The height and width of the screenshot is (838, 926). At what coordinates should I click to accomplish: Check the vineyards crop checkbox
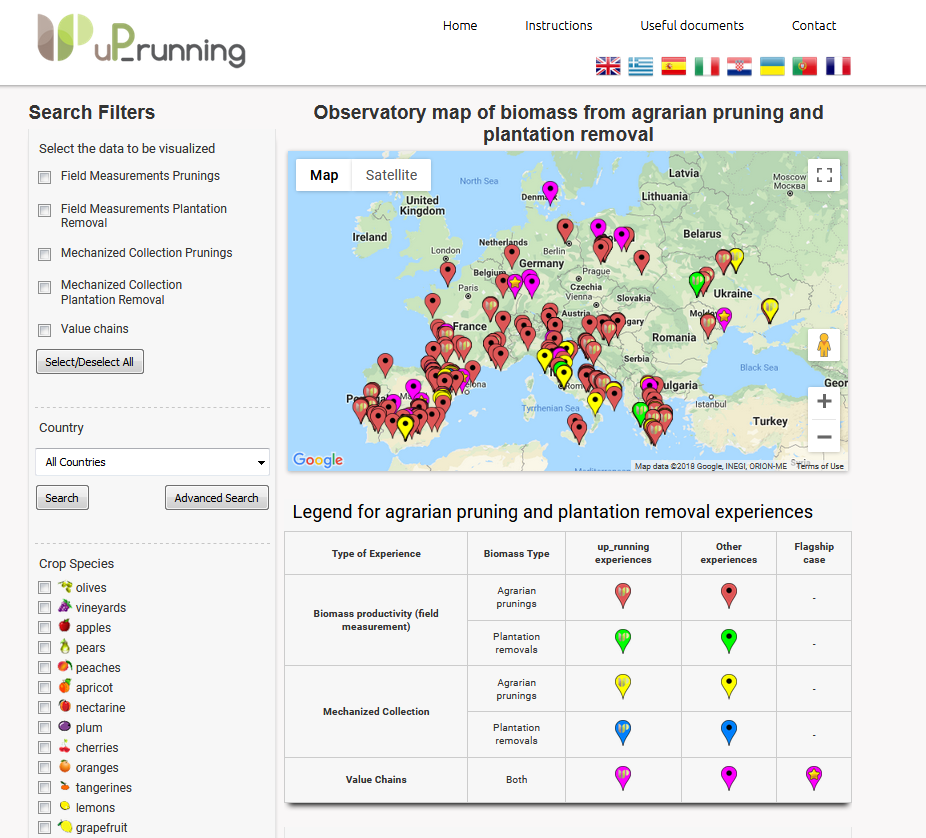click(44, 608)
